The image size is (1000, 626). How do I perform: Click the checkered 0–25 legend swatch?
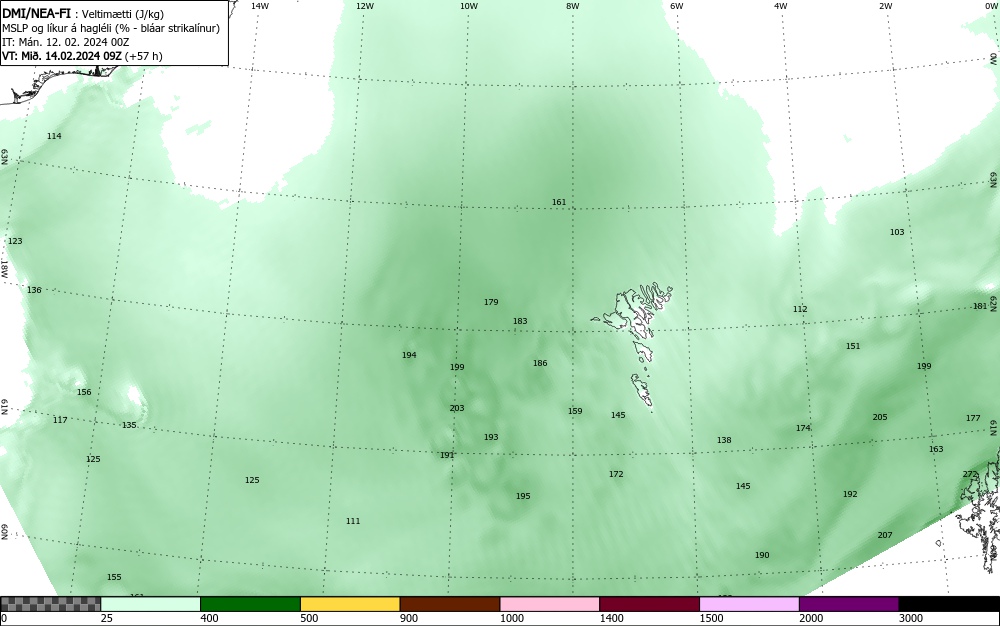click(x=50, y=604)
